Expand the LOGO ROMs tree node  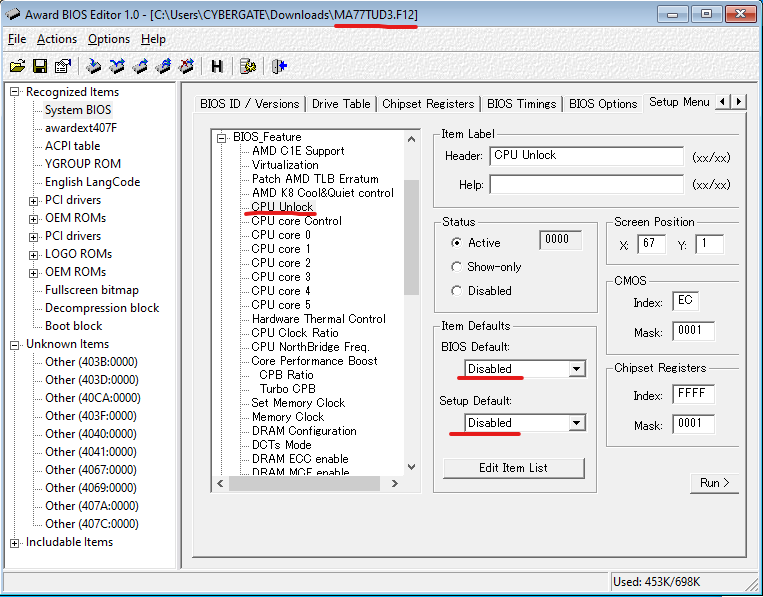coord(33,254)
